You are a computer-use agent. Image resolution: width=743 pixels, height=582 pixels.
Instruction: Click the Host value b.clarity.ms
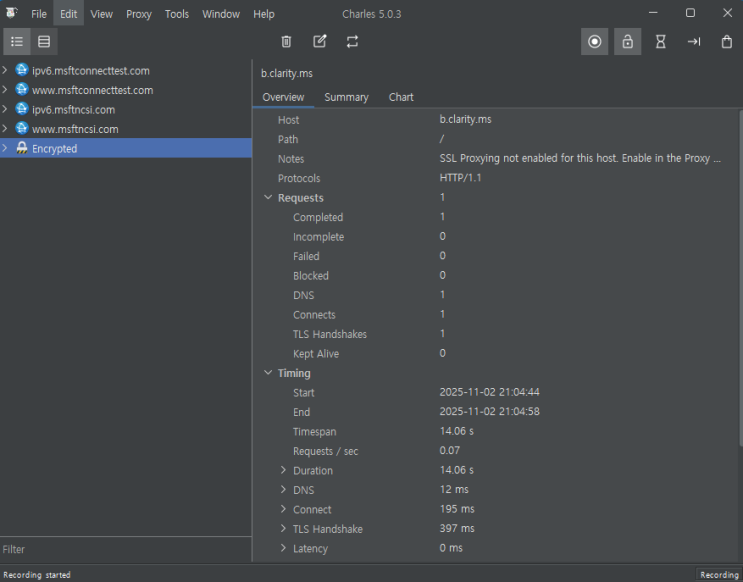[x=465, y=119]
